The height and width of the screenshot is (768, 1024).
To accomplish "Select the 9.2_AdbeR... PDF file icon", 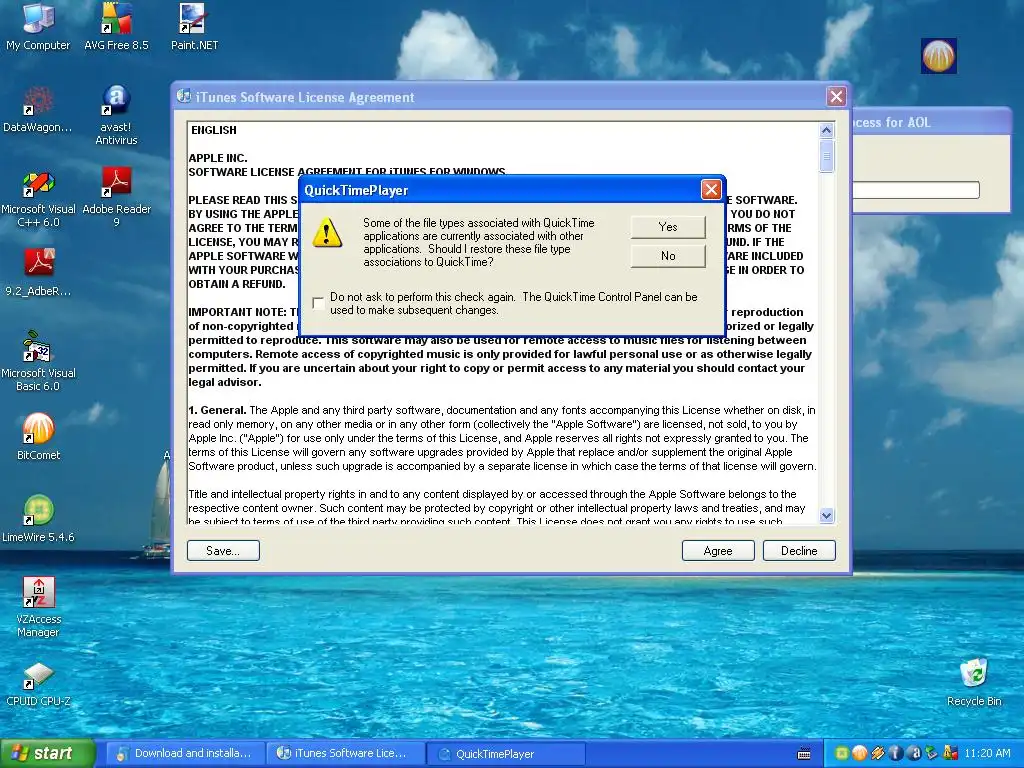I will pyautogui.click(x=38, y=272).
